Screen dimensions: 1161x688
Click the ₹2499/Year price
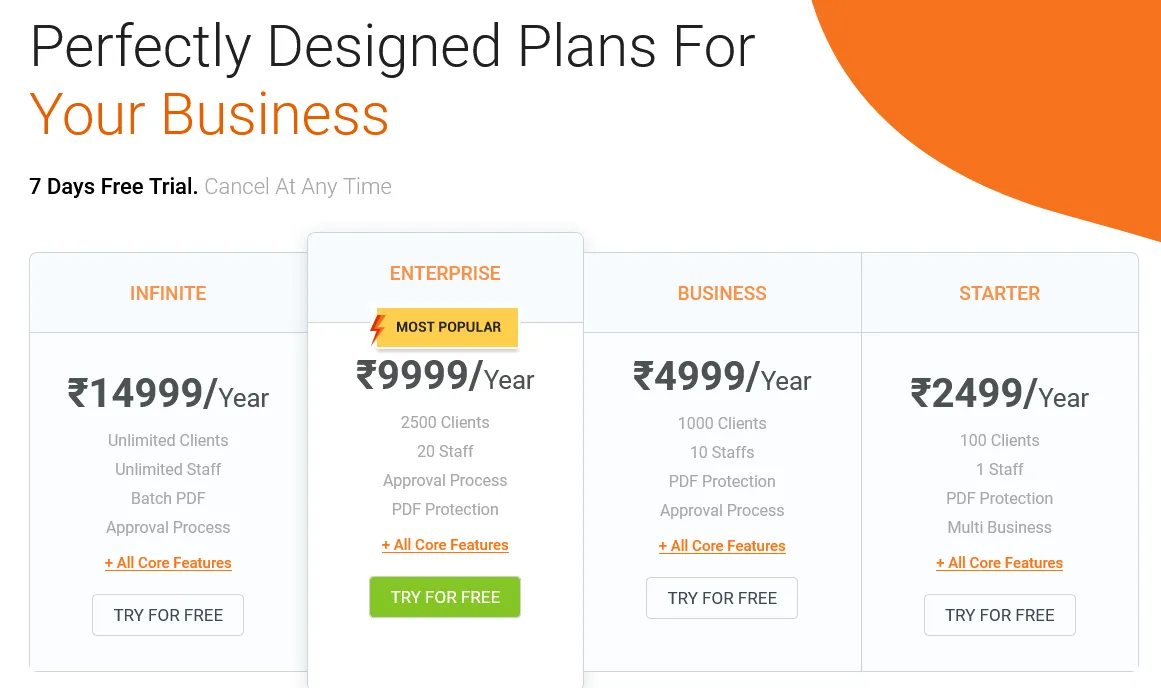tap(1000, 393)
